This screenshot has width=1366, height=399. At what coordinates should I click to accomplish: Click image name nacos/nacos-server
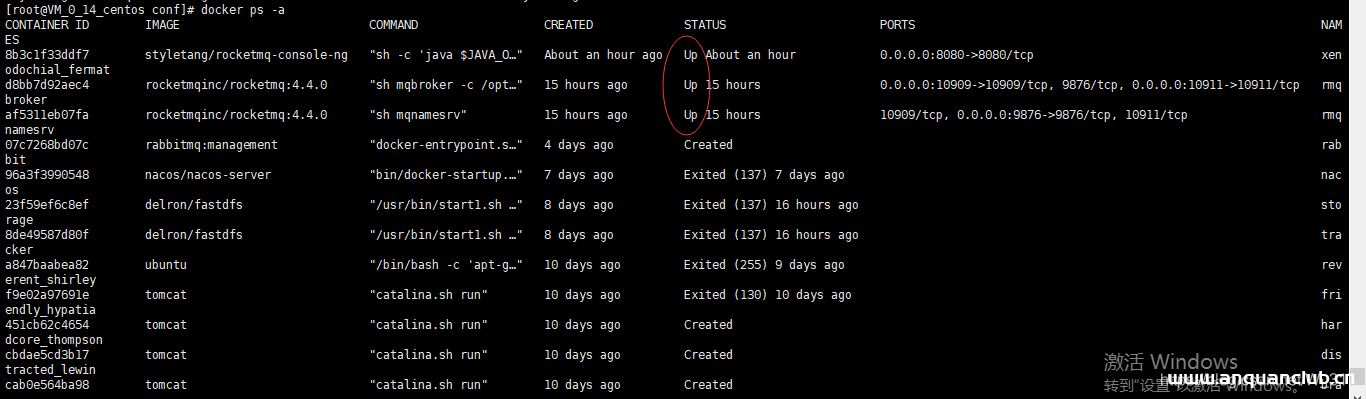point(208,175)
